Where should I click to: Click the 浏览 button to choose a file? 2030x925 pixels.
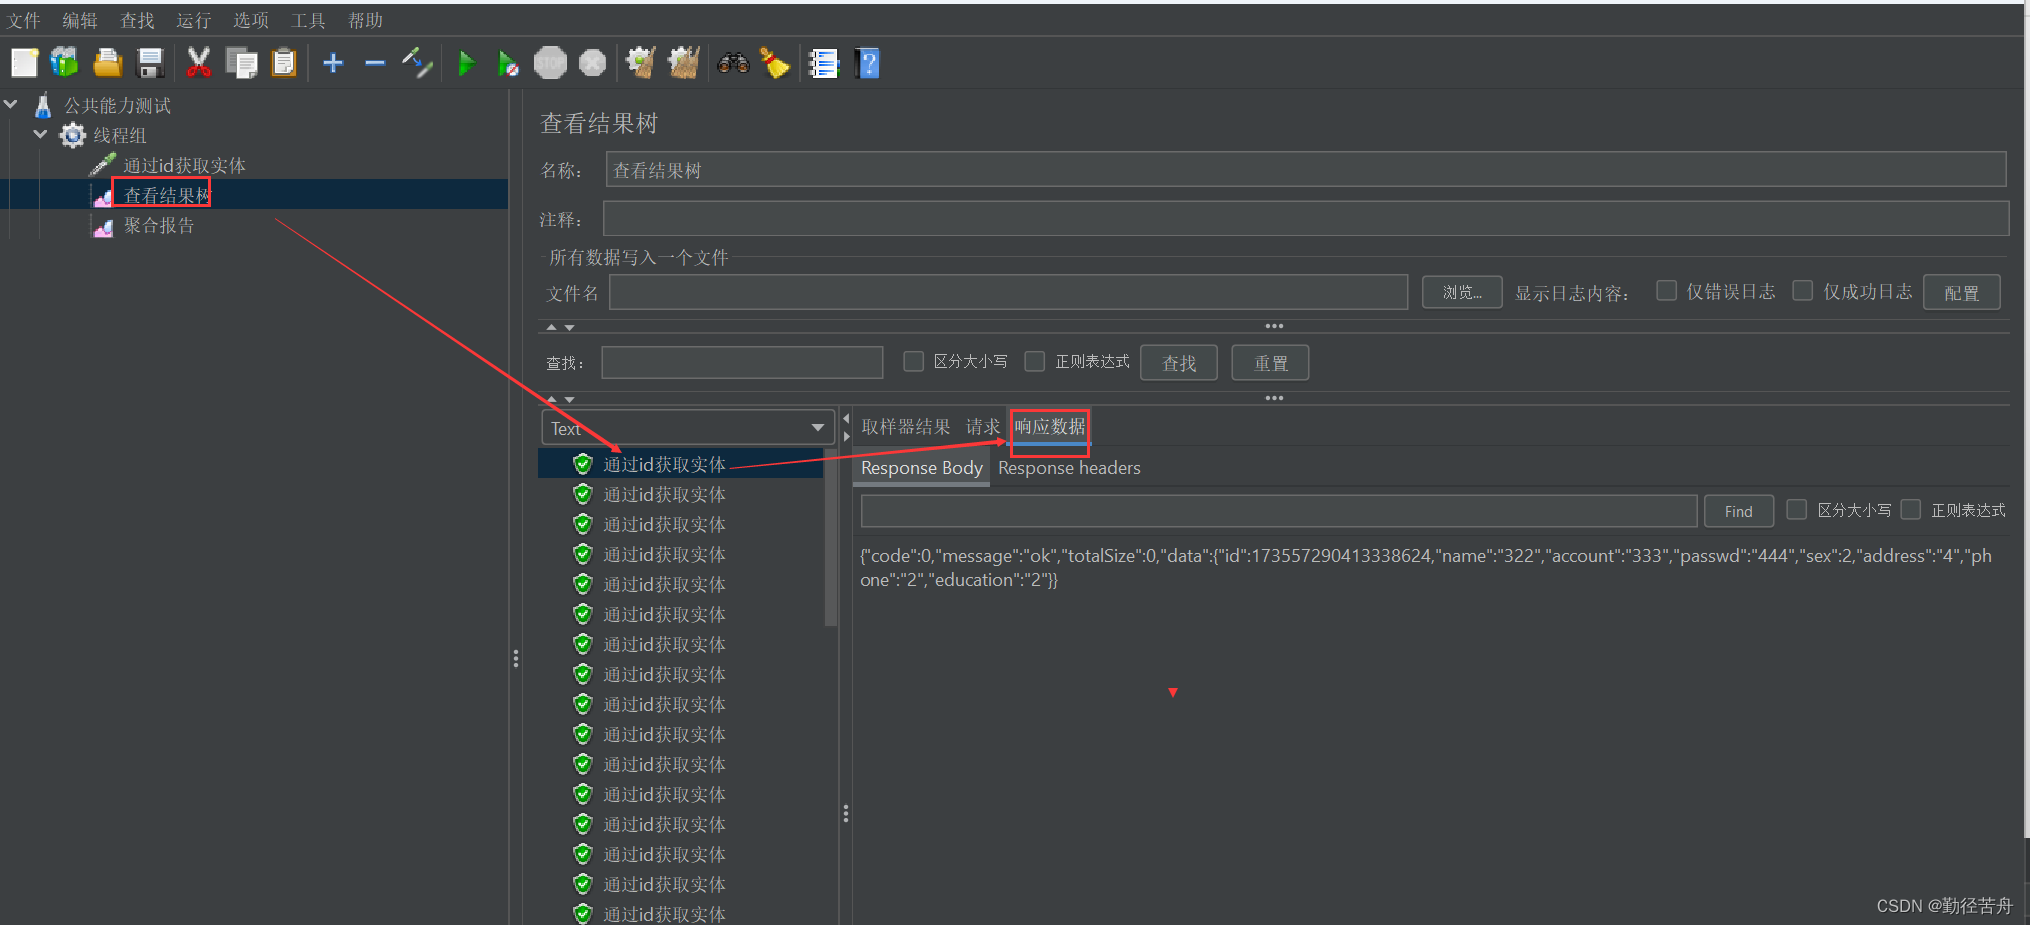coord(1461,292)
